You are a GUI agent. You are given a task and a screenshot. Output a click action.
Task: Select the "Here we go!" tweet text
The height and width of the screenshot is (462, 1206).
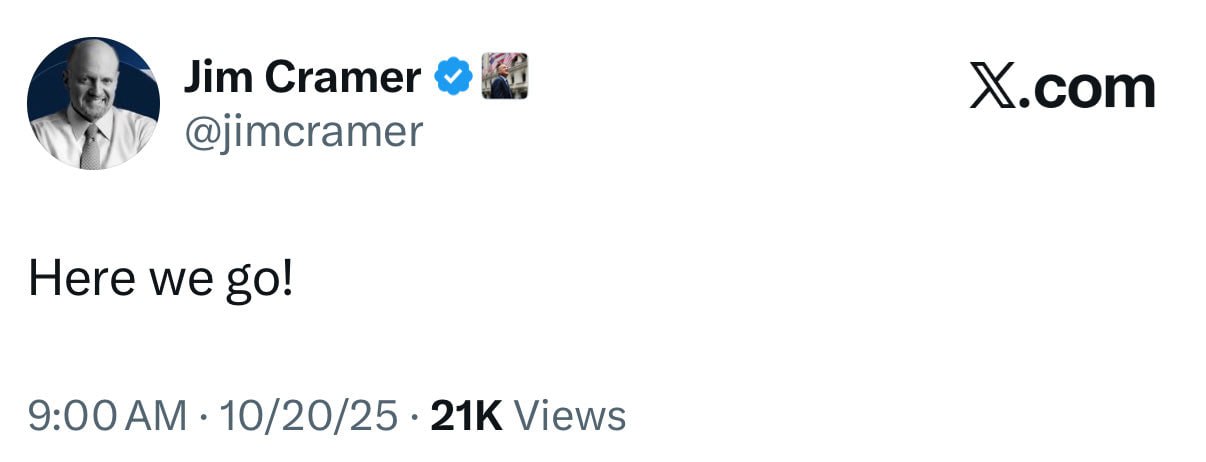(161, 279)
